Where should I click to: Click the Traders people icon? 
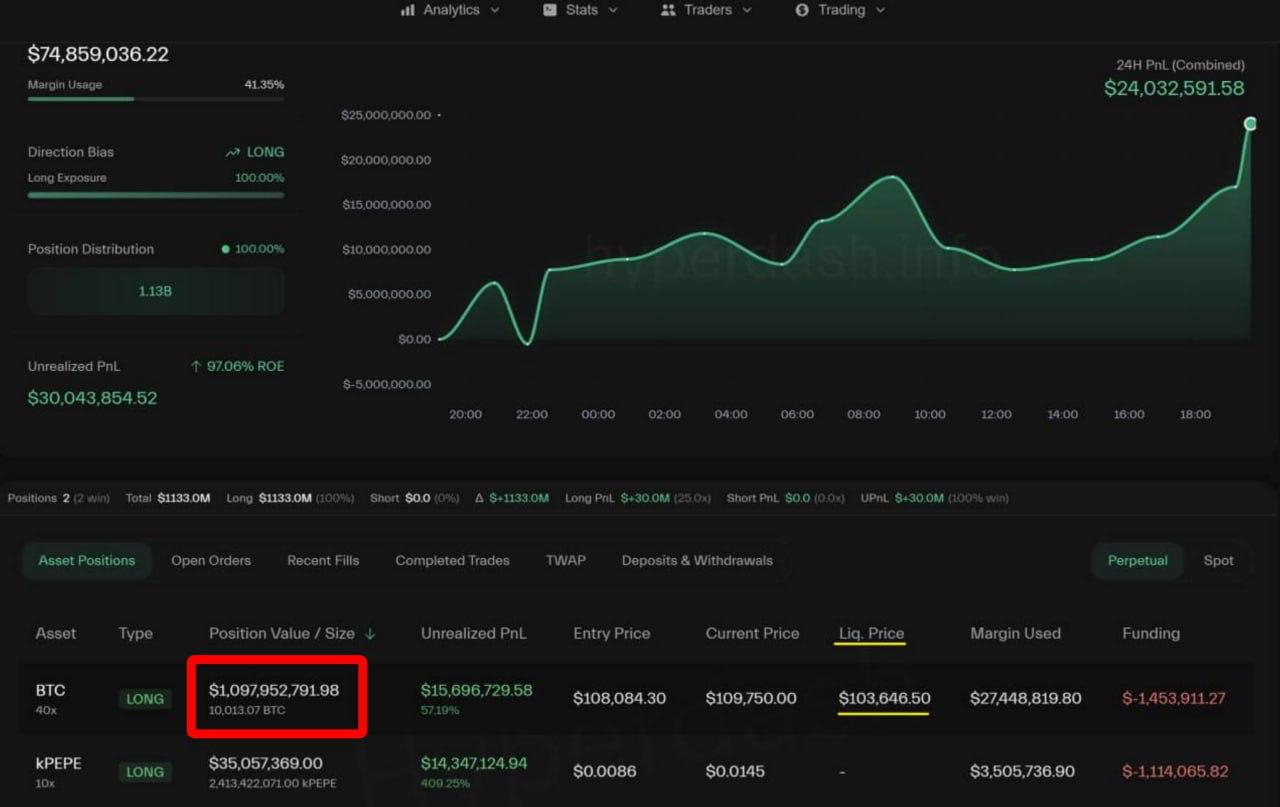tap(668, 10)
